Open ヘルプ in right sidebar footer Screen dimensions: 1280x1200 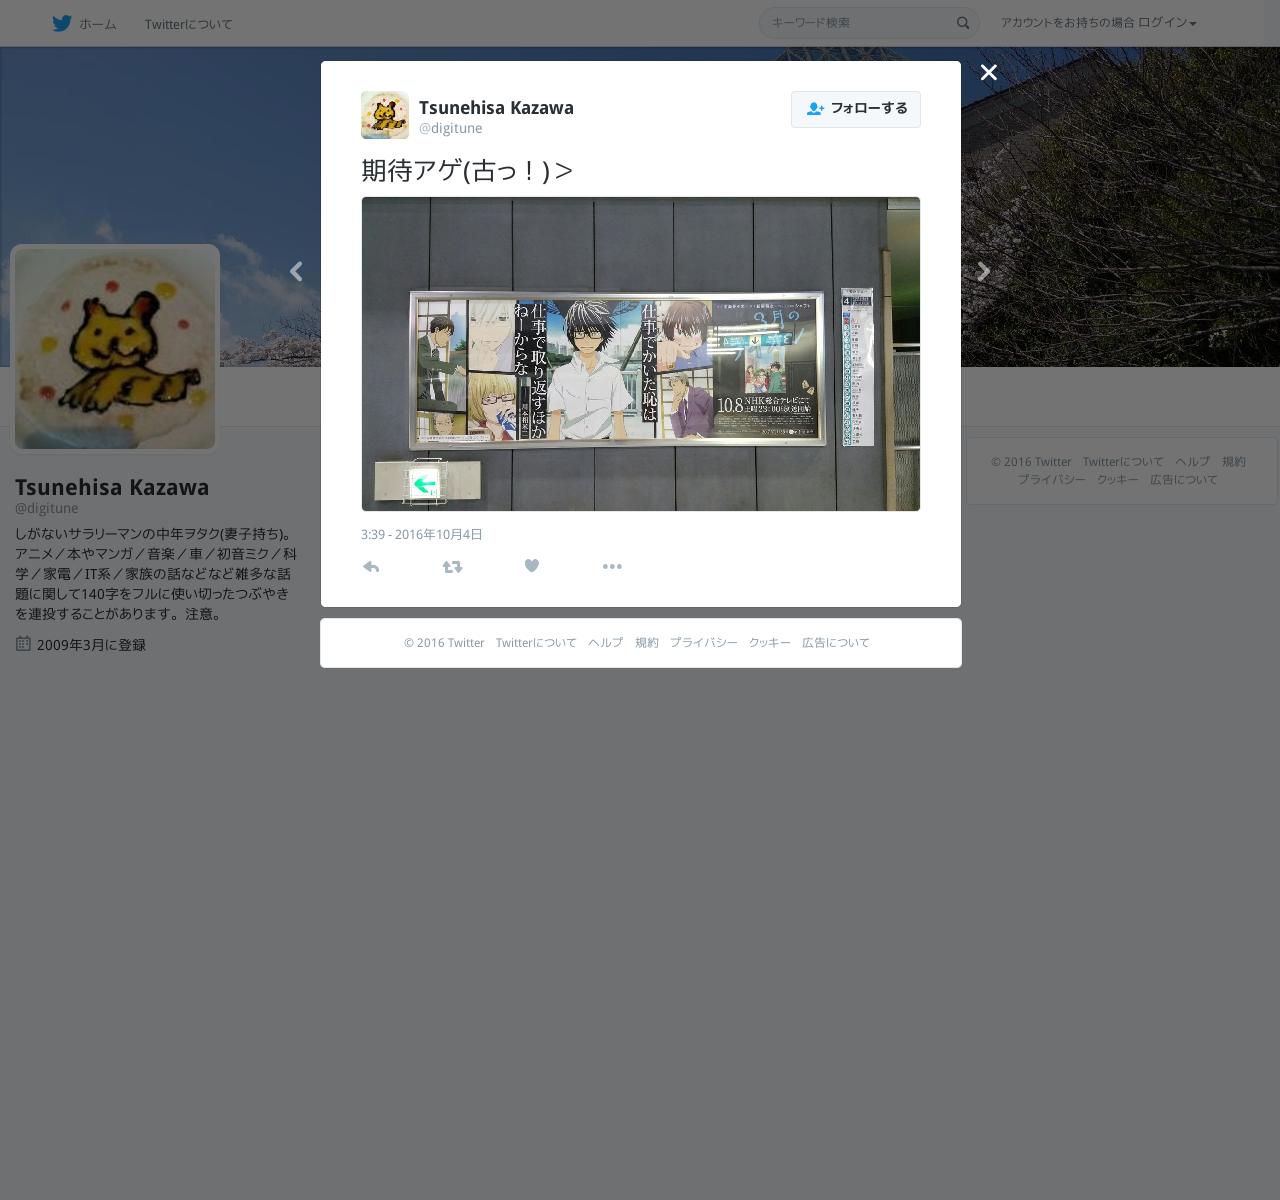pyautogui.click(x=1192, y=462)
